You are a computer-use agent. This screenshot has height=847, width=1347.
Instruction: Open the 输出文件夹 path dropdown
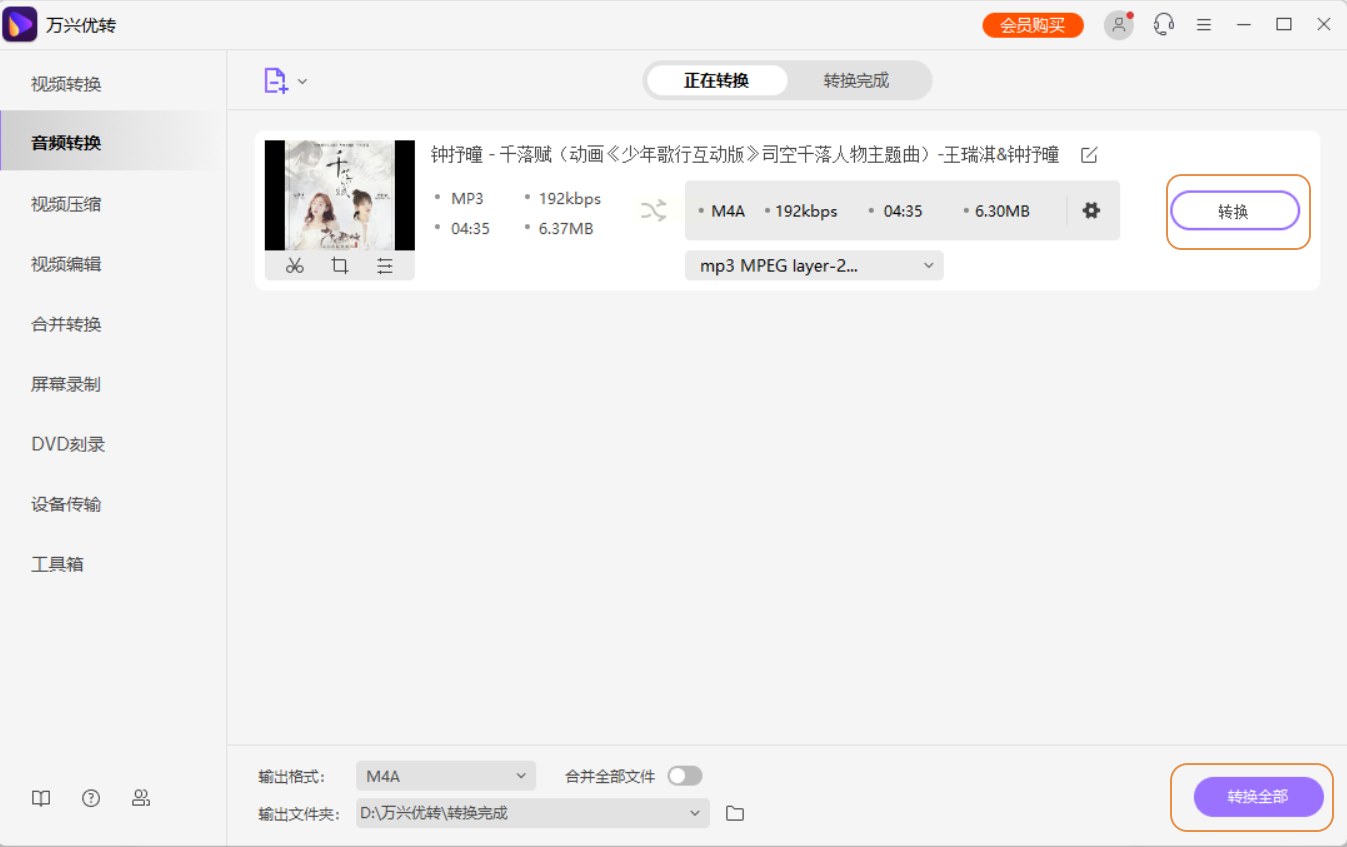click(x=533, y=813)
